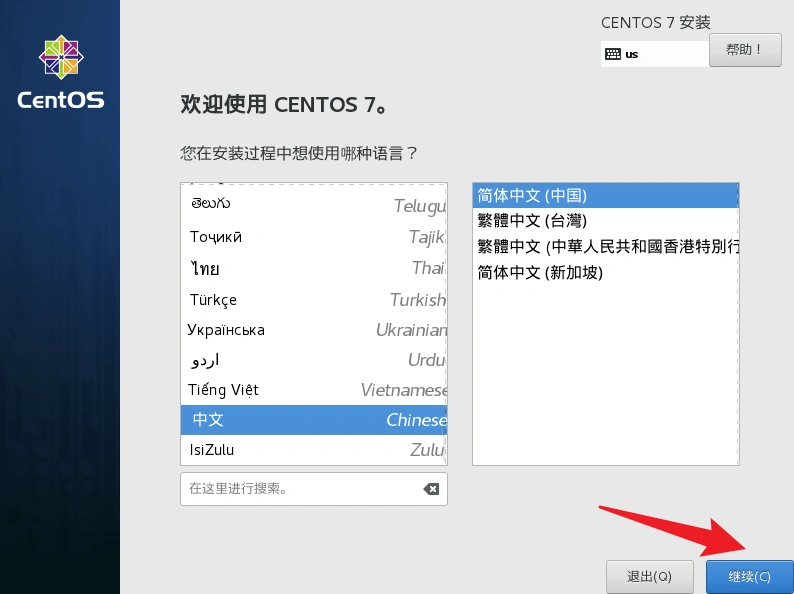Select Urdu language row
794x594 pixels.
click(313, 359)
